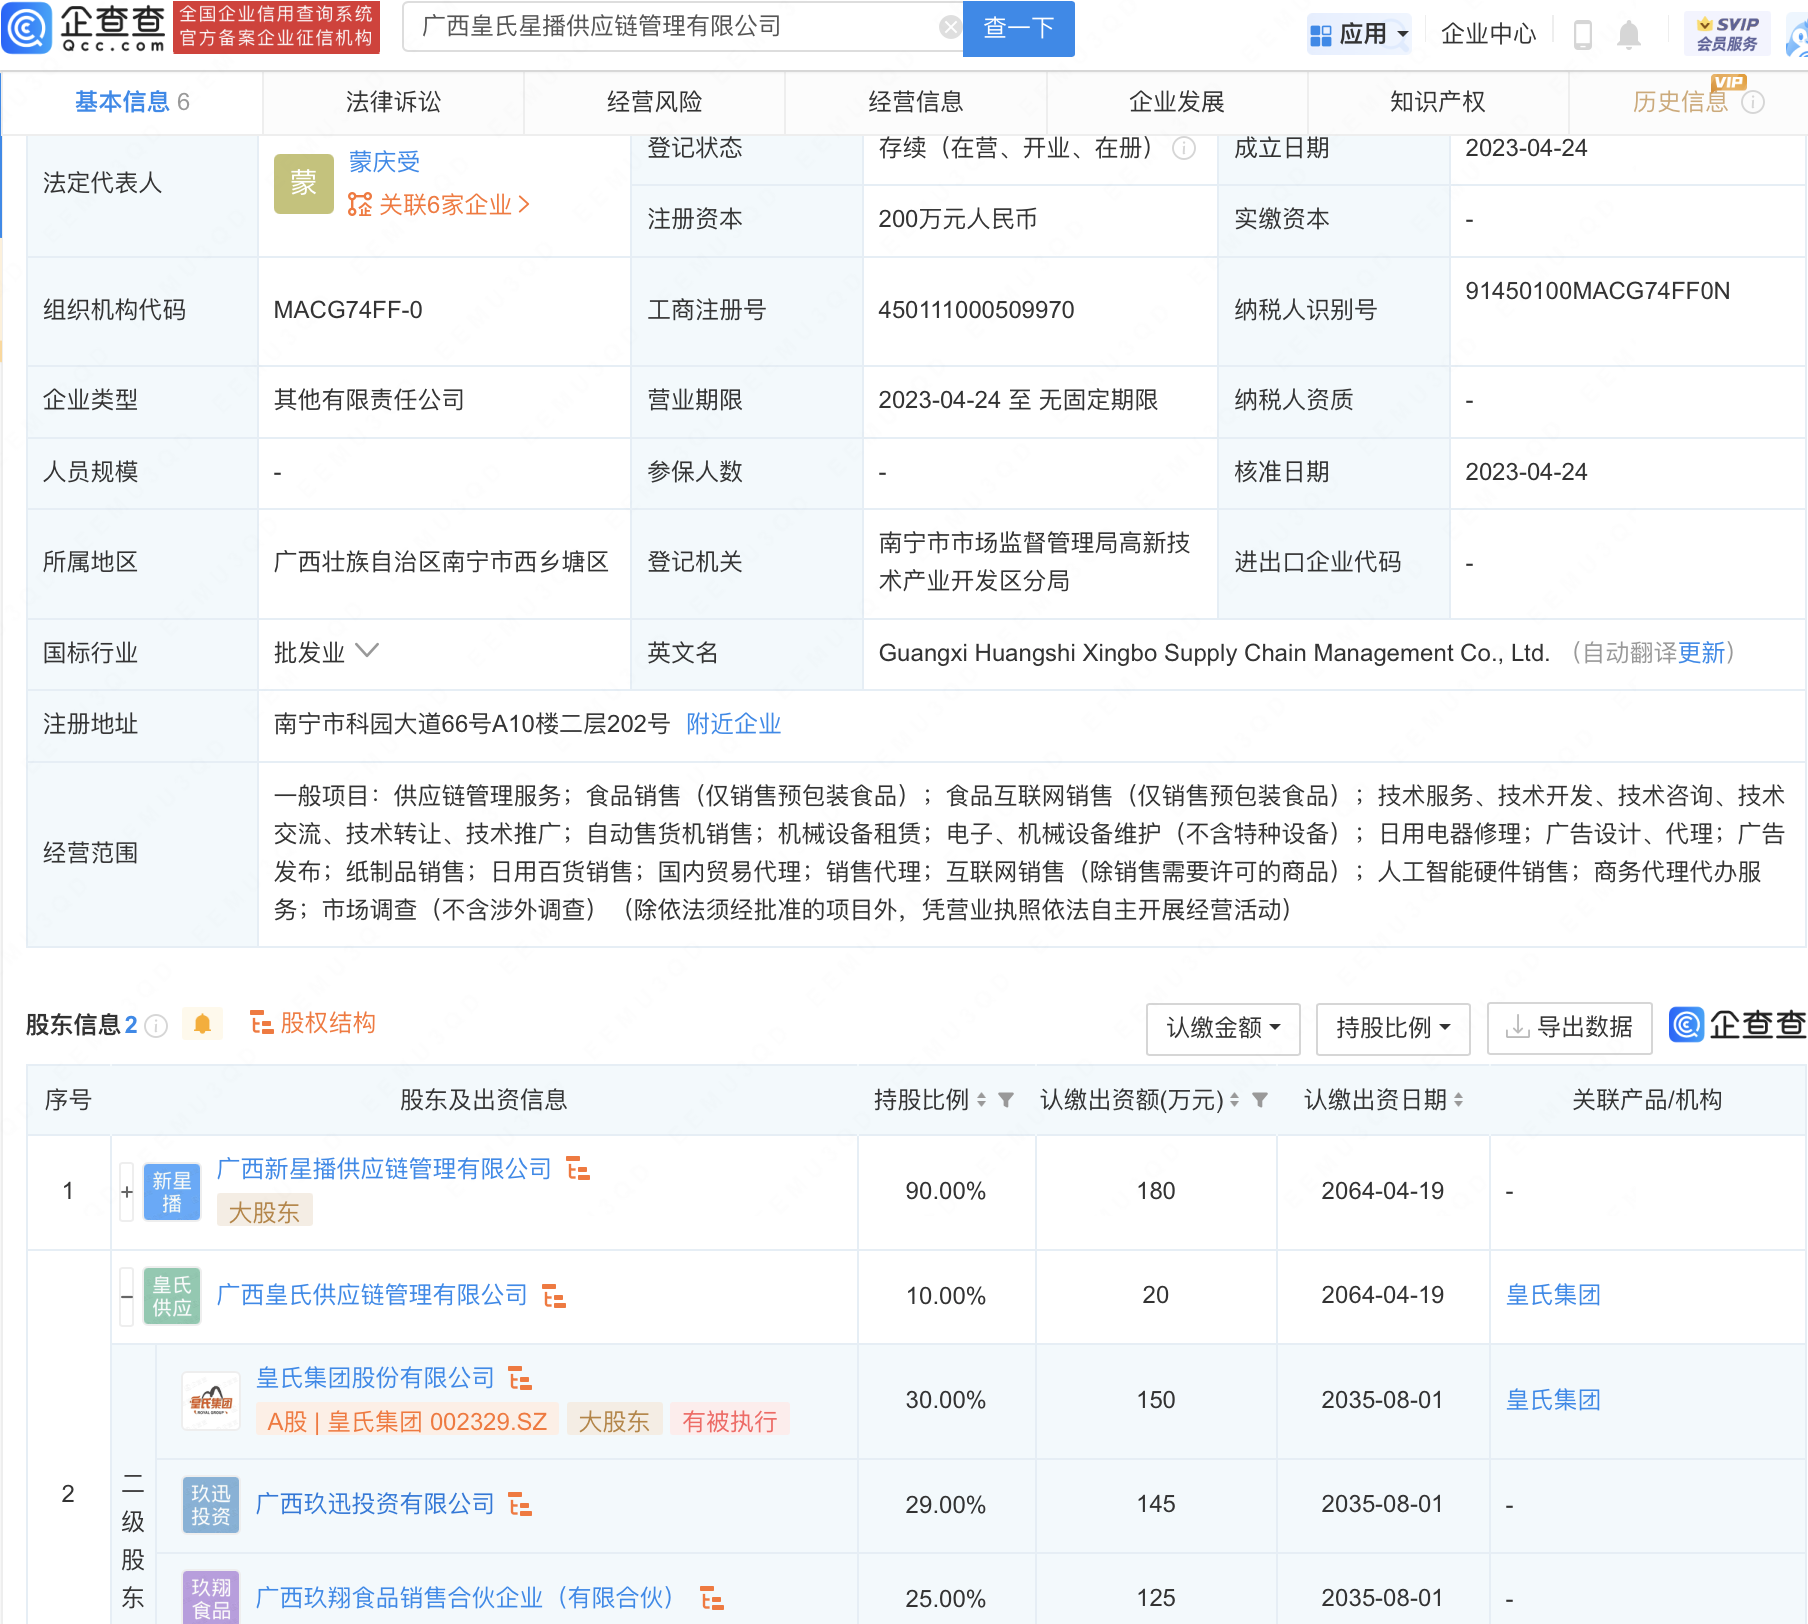Click 附近企业 nearby companies link
Image resolution: width=1808 pixels, height=1624 pixels.
click(733, 724)
